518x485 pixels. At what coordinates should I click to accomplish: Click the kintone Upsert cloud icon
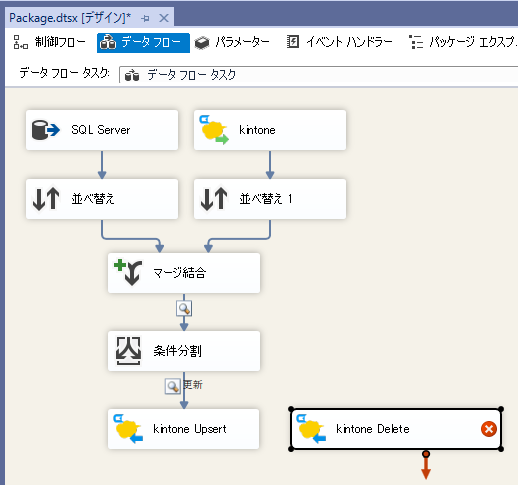(x=128, y=429)
